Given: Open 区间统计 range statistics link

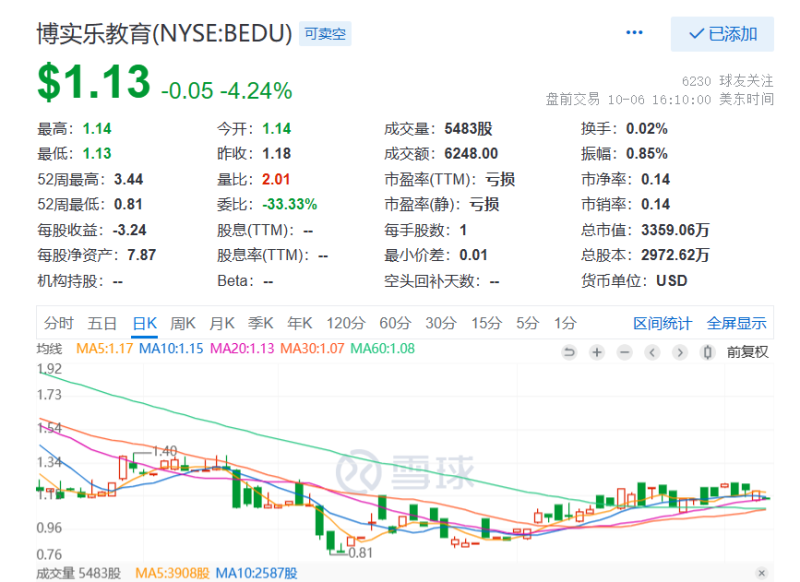Looking at the screenshot, I should tap(662, 323).
